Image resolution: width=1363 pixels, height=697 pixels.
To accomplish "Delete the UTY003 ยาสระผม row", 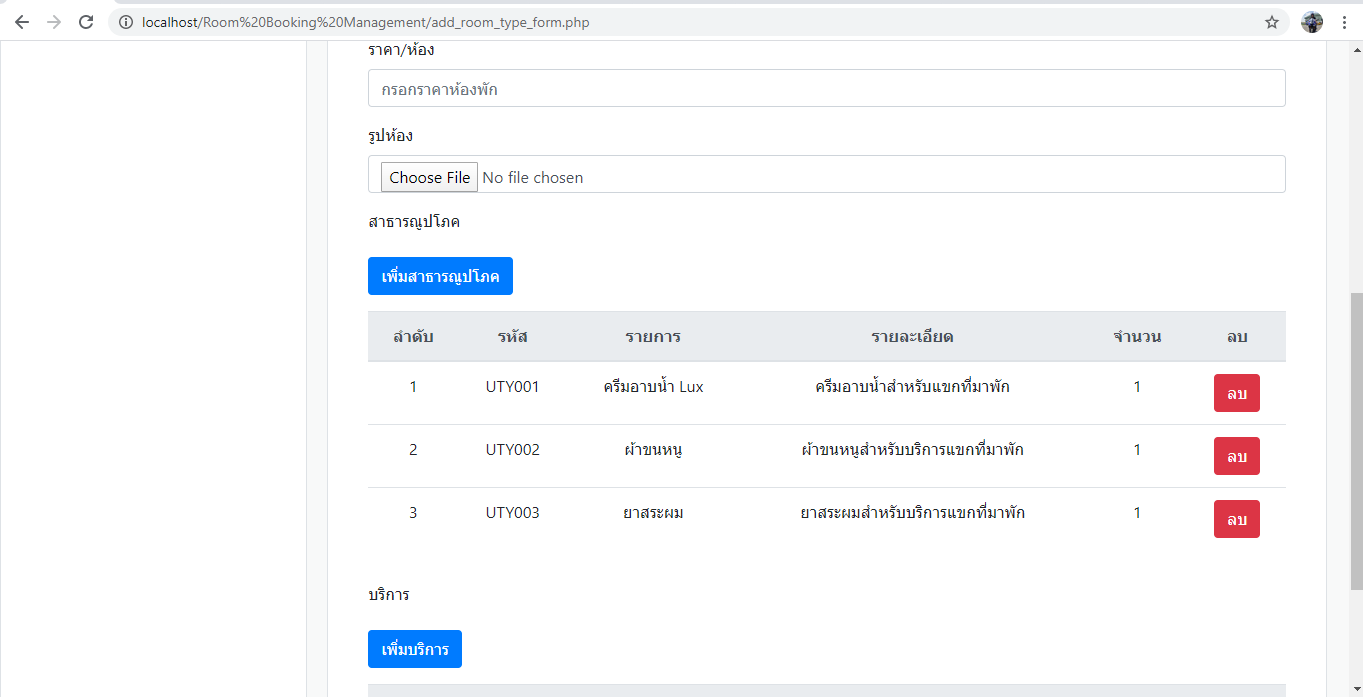I will [1236, 519].
